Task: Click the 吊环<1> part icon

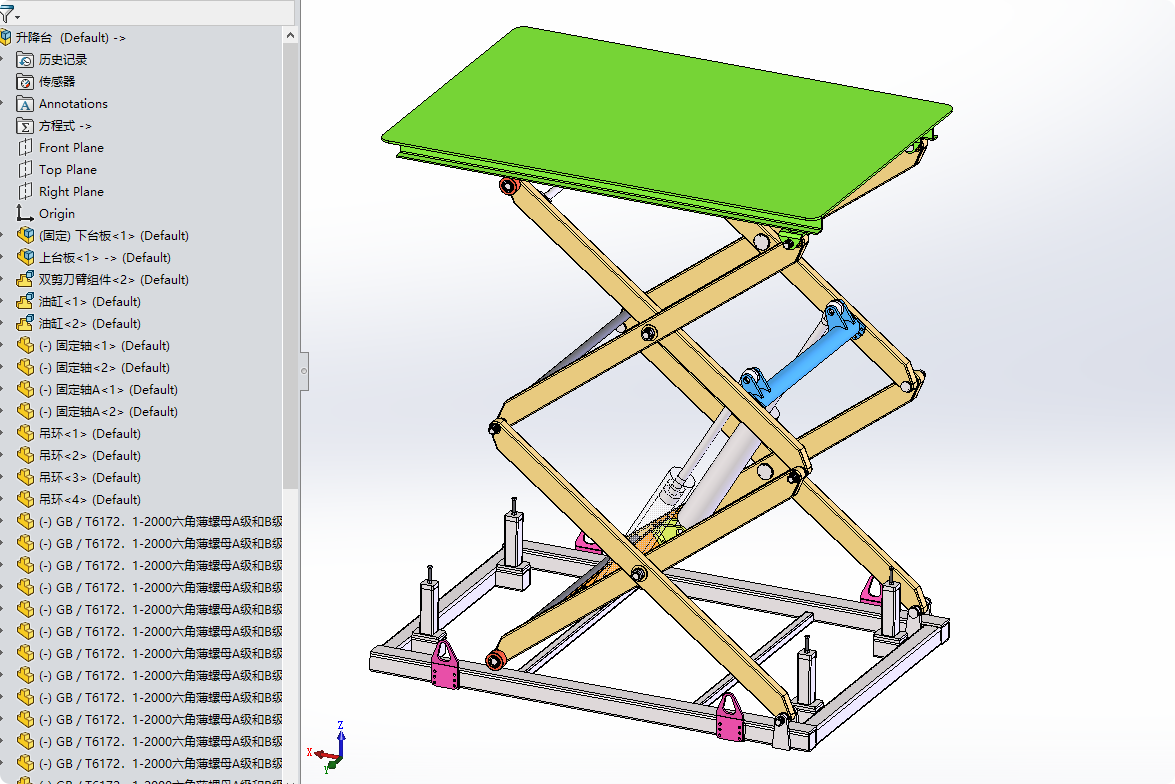Action: coord(25,433)
